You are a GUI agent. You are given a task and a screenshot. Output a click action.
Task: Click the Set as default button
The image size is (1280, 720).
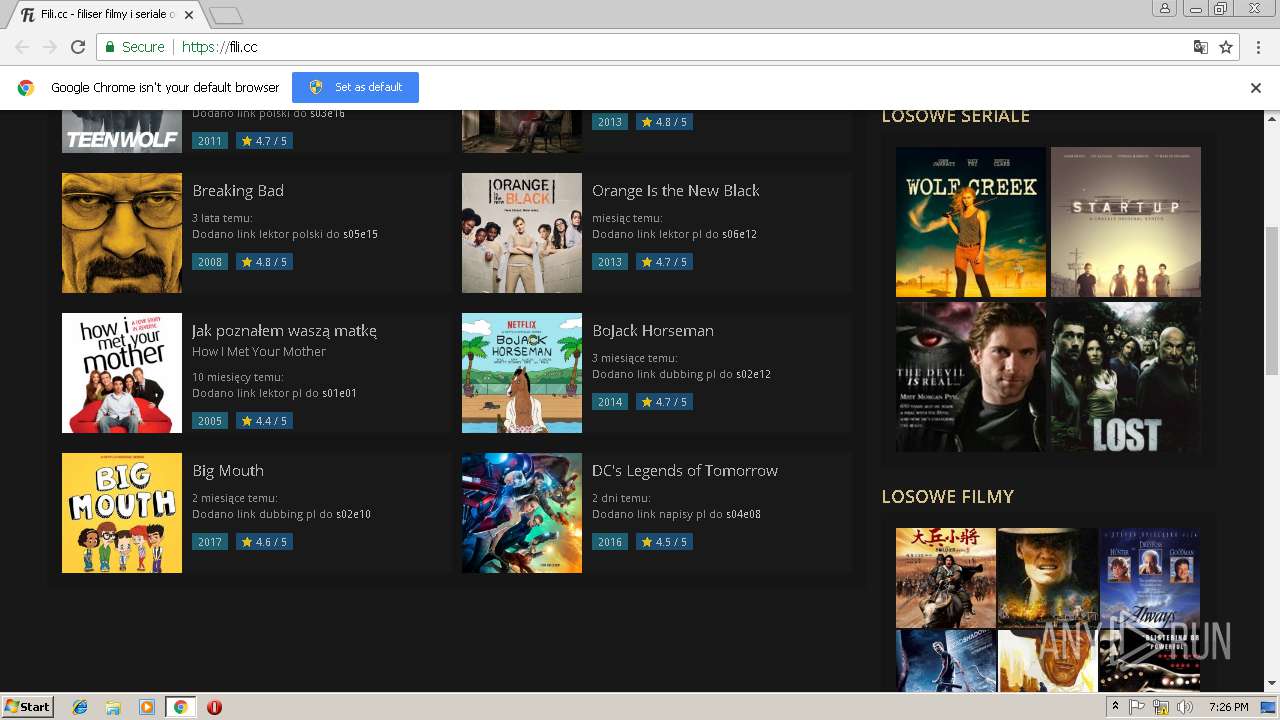point(355,87)
